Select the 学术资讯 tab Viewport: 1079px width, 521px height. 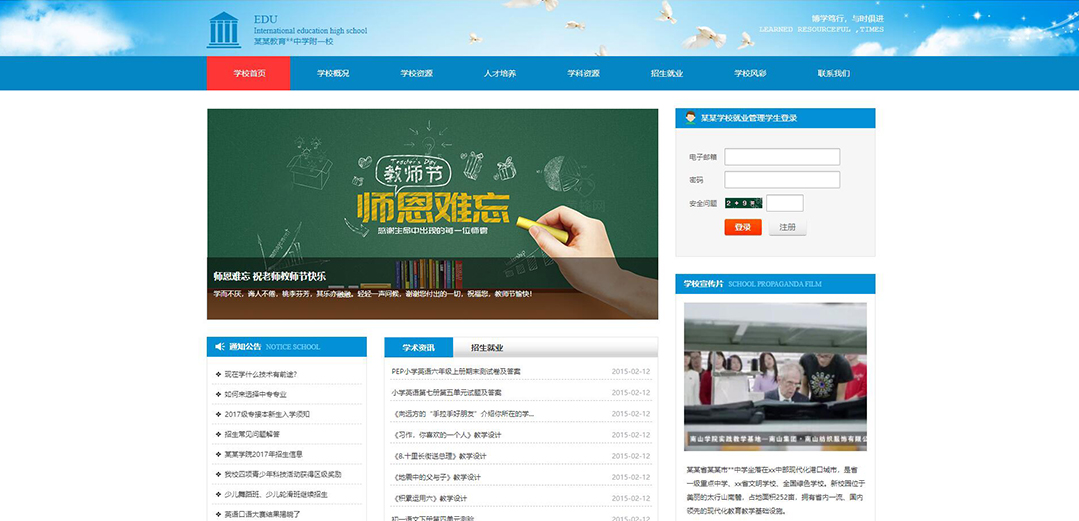pyautogui.click(x=418, y=348)
